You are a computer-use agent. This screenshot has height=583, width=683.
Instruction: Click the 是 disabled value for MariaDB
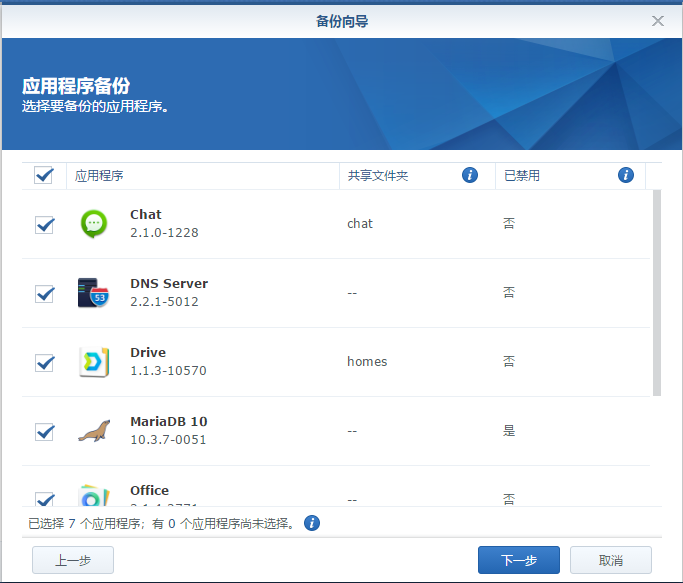click(x=509, y=430)
